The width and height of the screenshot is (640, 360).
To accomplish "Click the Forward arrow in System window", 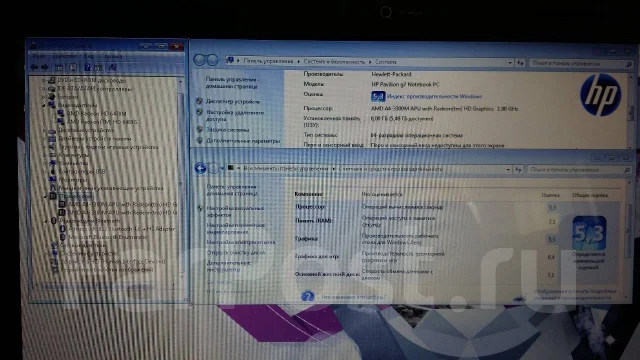I will pyautogui.click(x=212, y=60).
